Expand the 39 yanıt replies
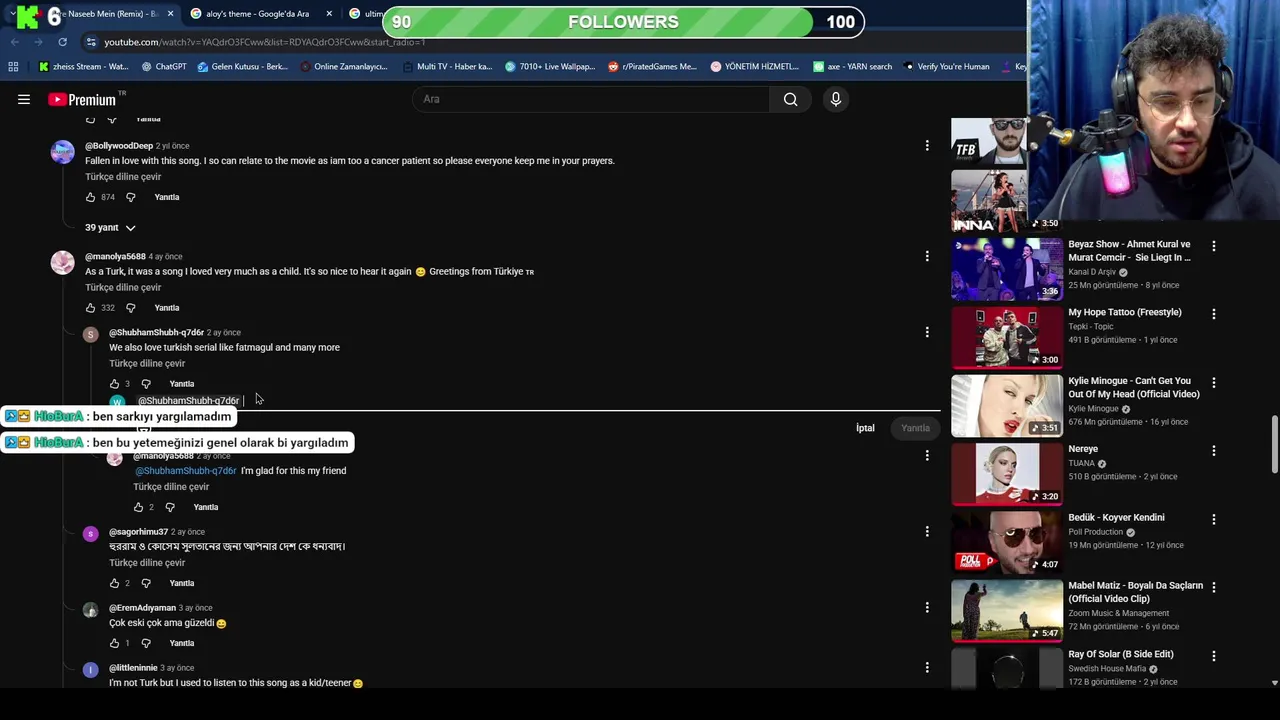This screenshot has width=1280, height=720. [110, 228]
